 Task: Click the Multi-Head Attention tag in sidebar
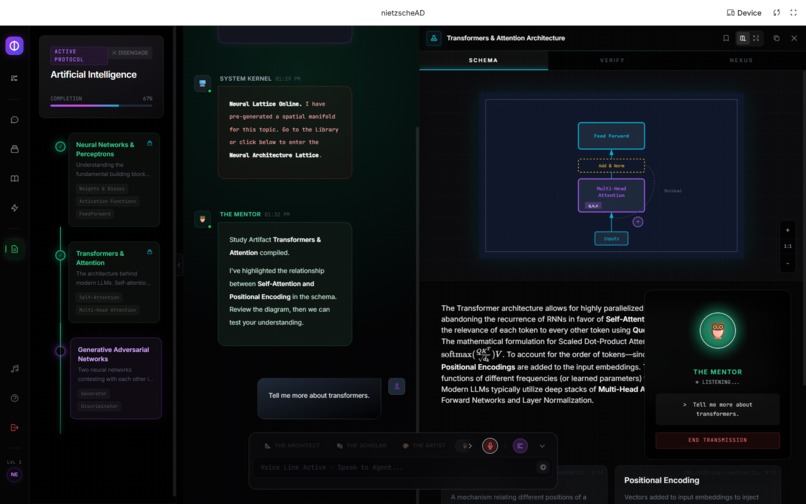click(x=107, y=310)
